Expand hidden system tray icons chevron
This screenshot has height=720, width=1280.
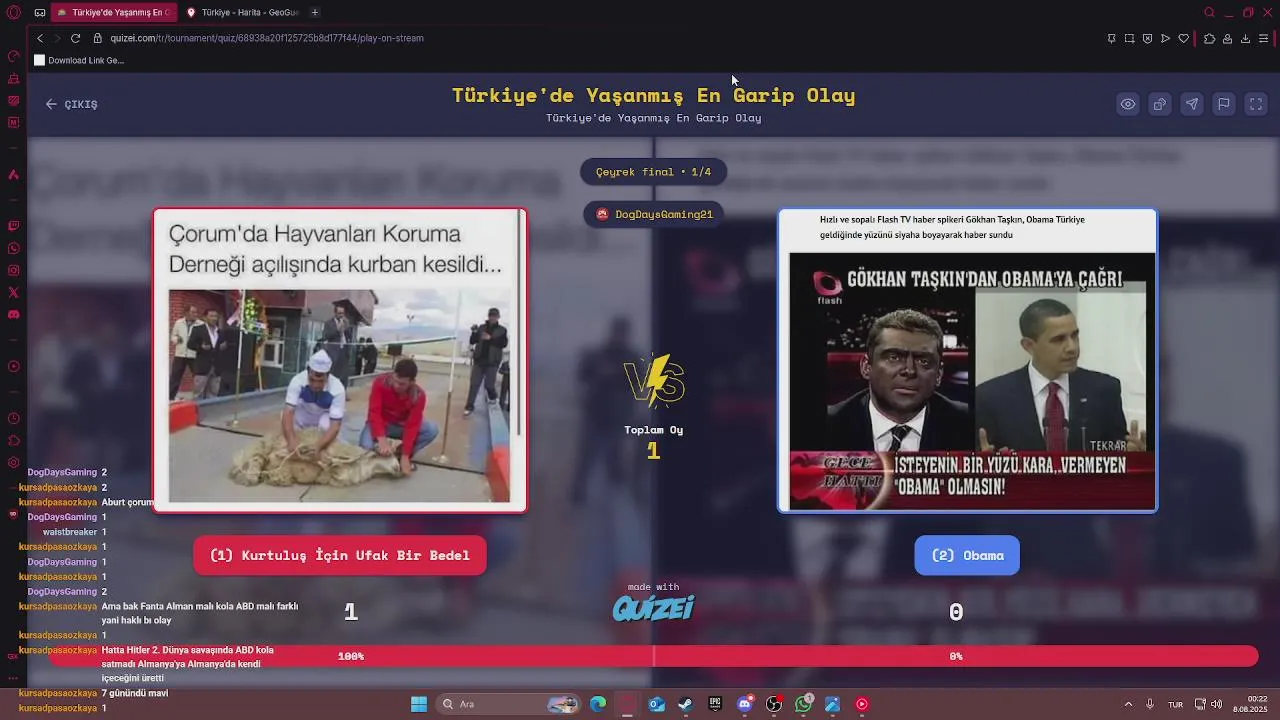(1129, 704)
